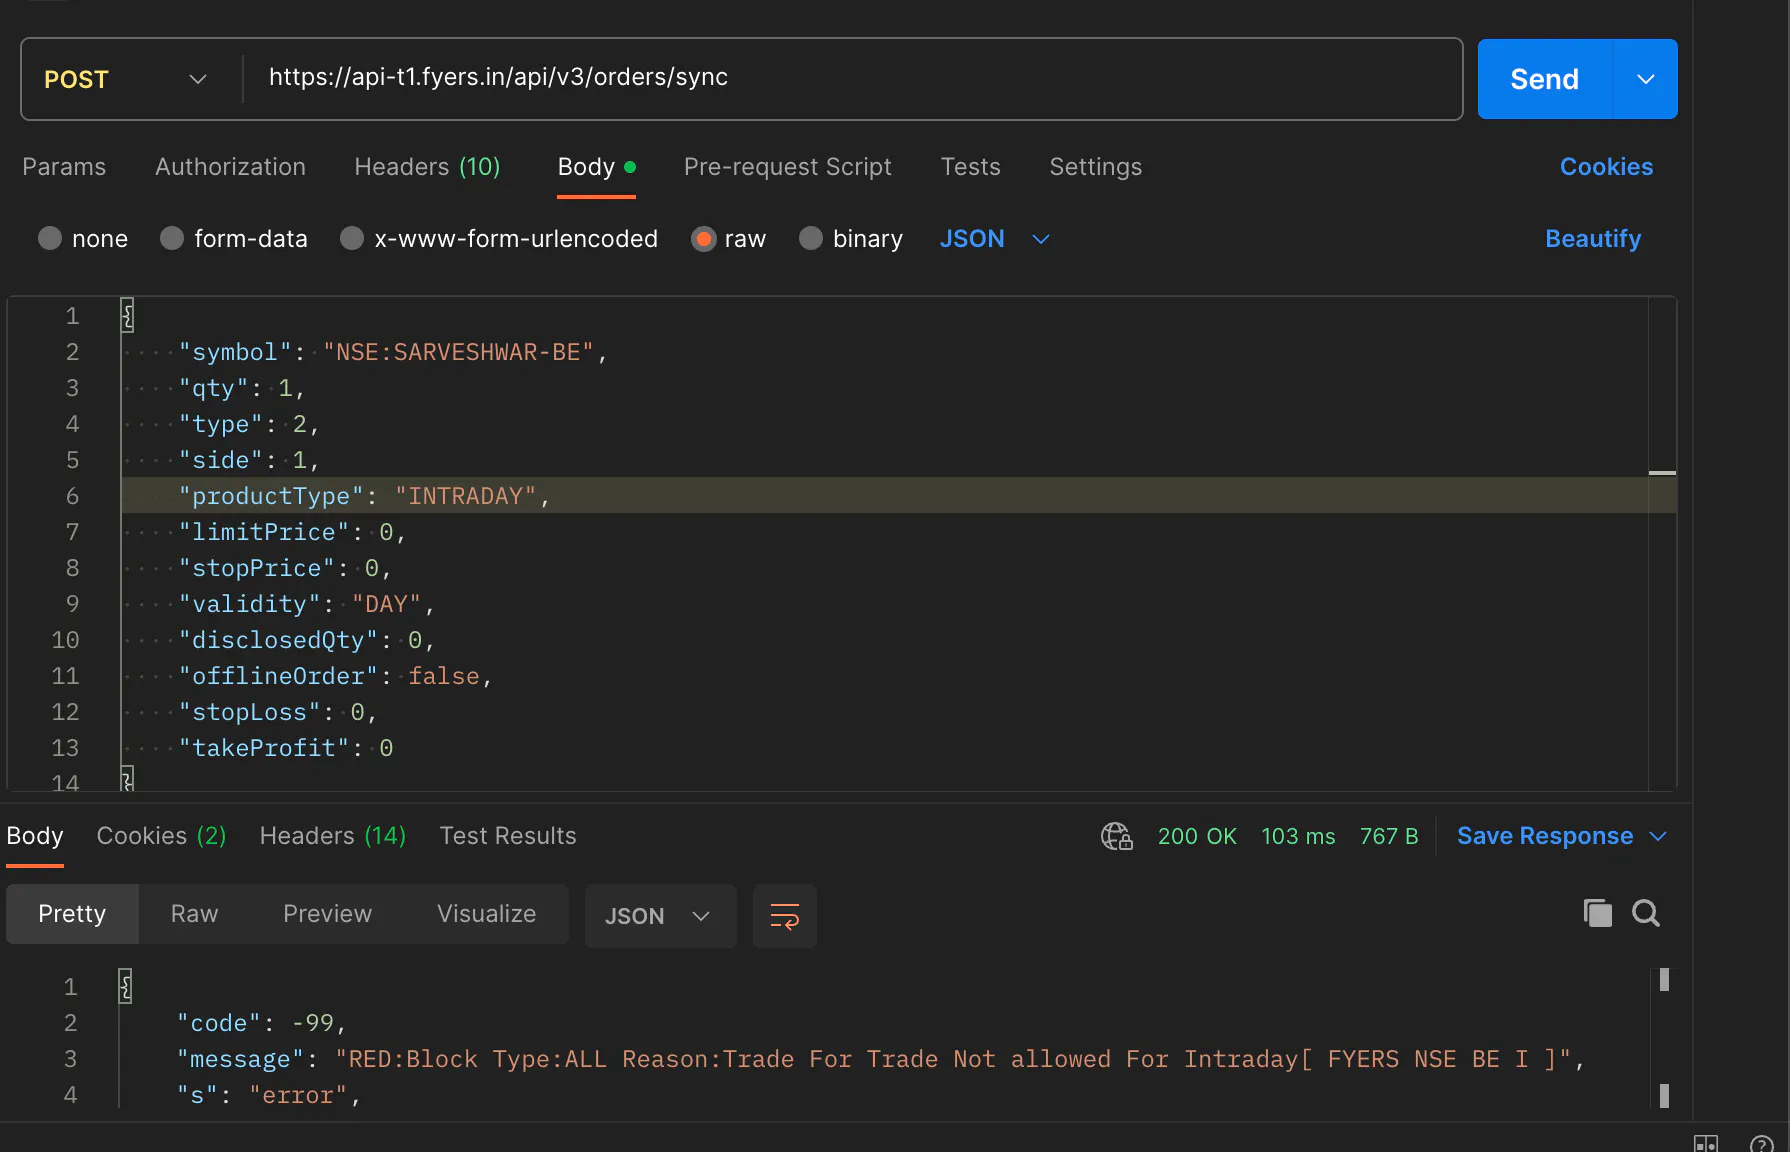The width and height of the screenshot is (1790, 1152).
Task: Choose the binary body type radio
Action: pyautogui.click(x=811, y=239)
